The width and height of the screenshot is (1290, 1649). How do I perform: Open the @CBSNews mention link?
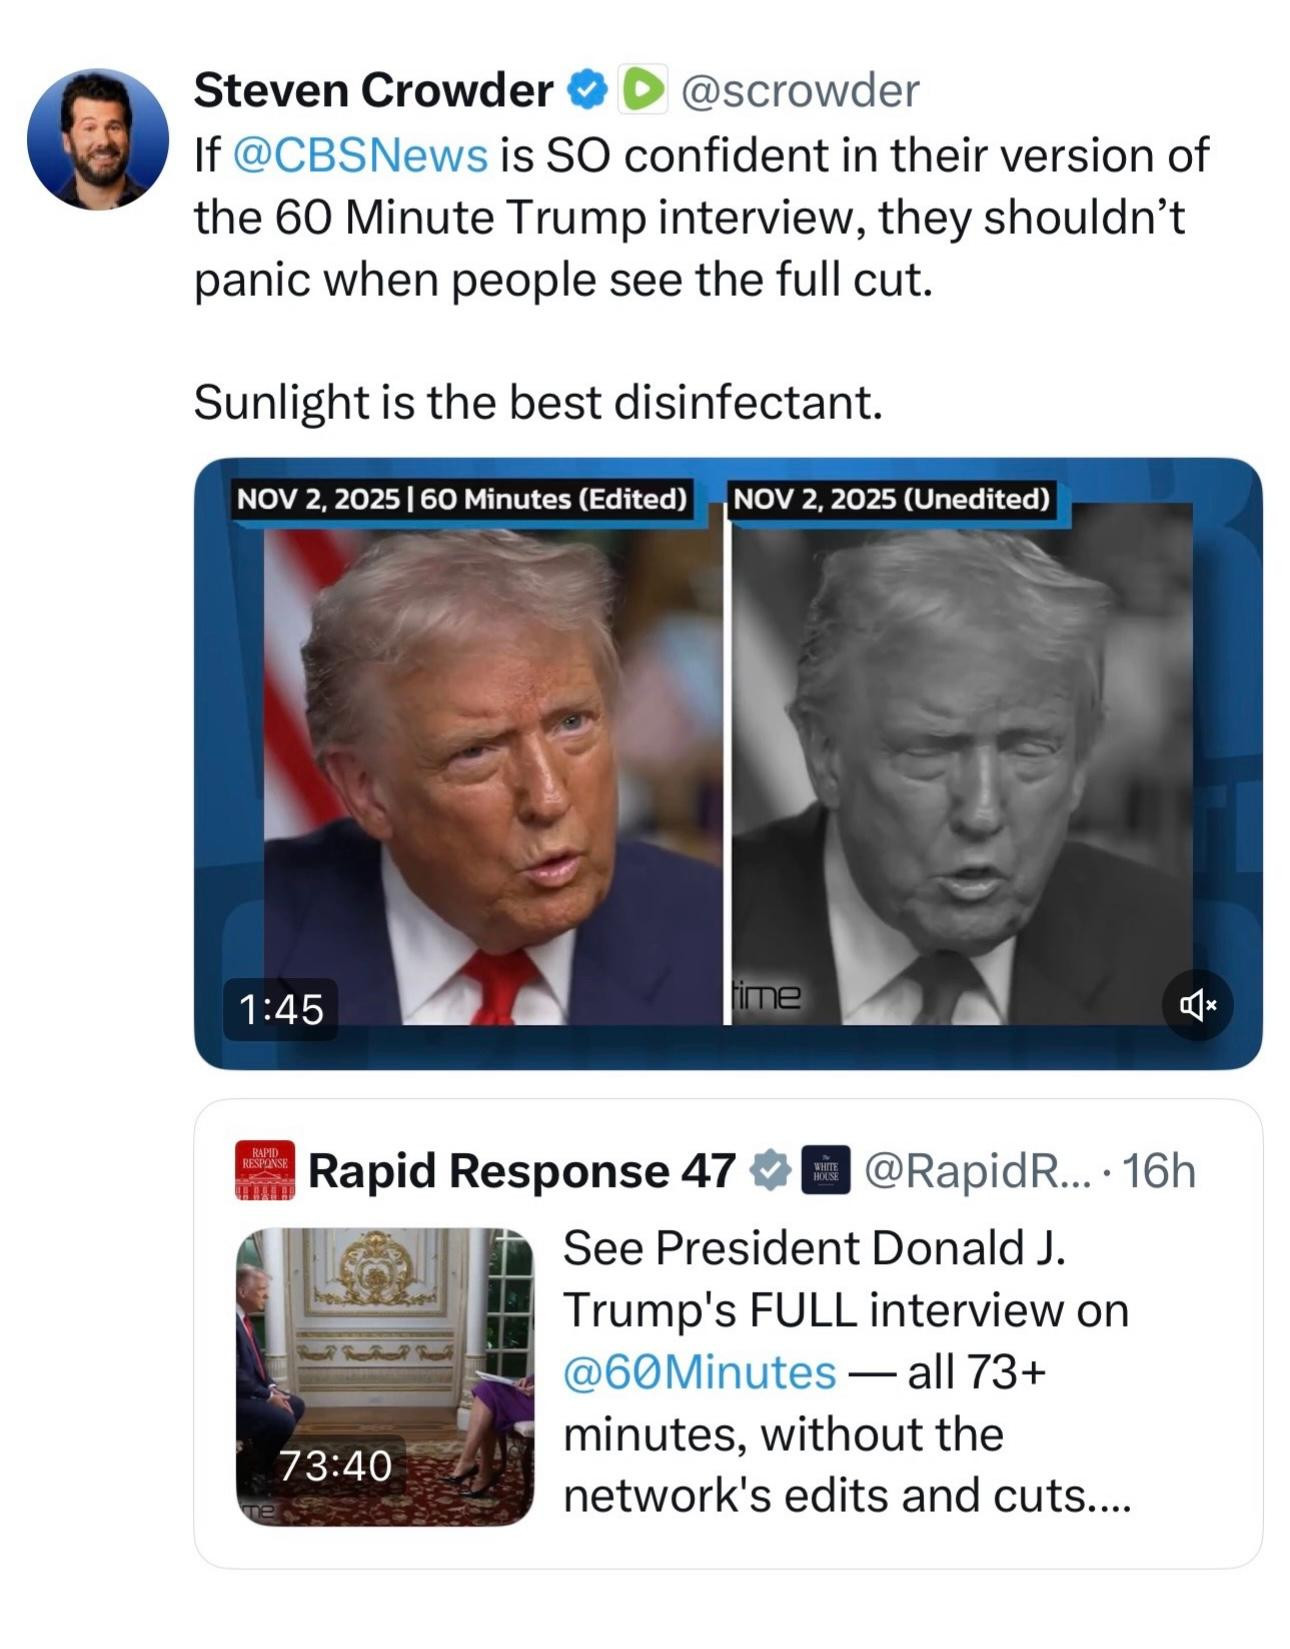[360, 155]
